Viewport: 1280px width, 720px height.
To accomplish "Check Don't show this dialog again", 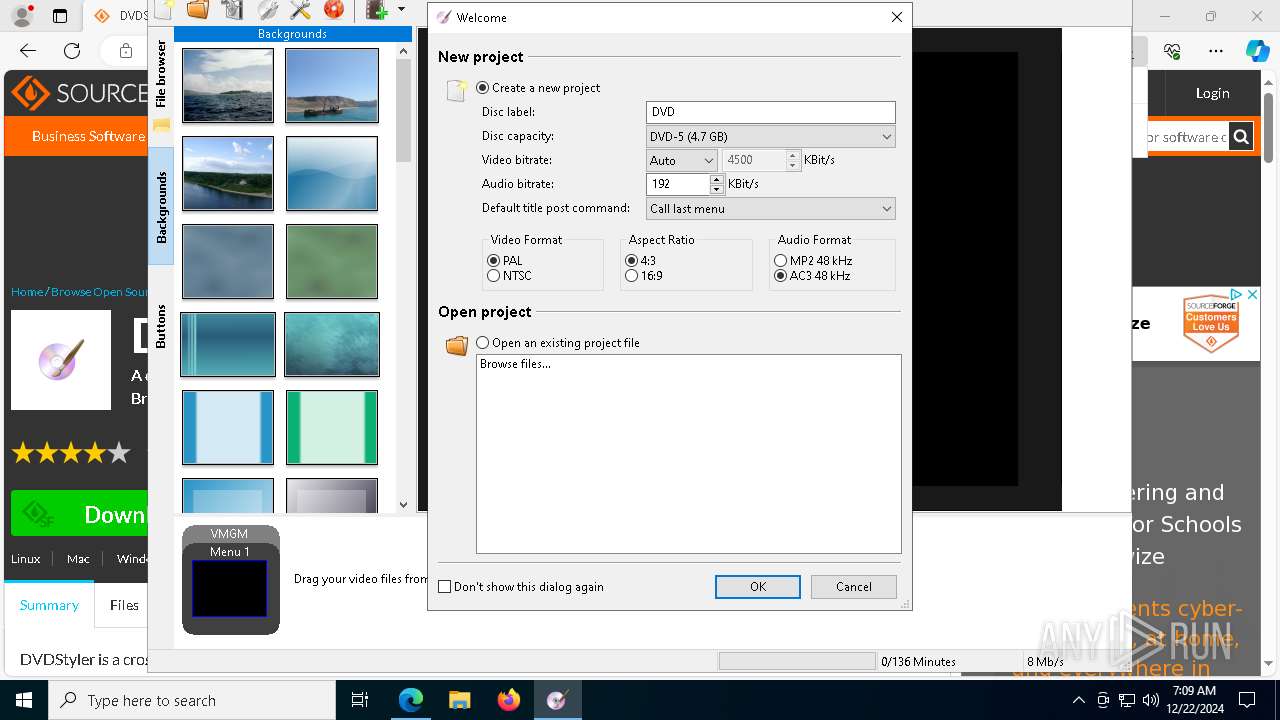I will [445, 587].
